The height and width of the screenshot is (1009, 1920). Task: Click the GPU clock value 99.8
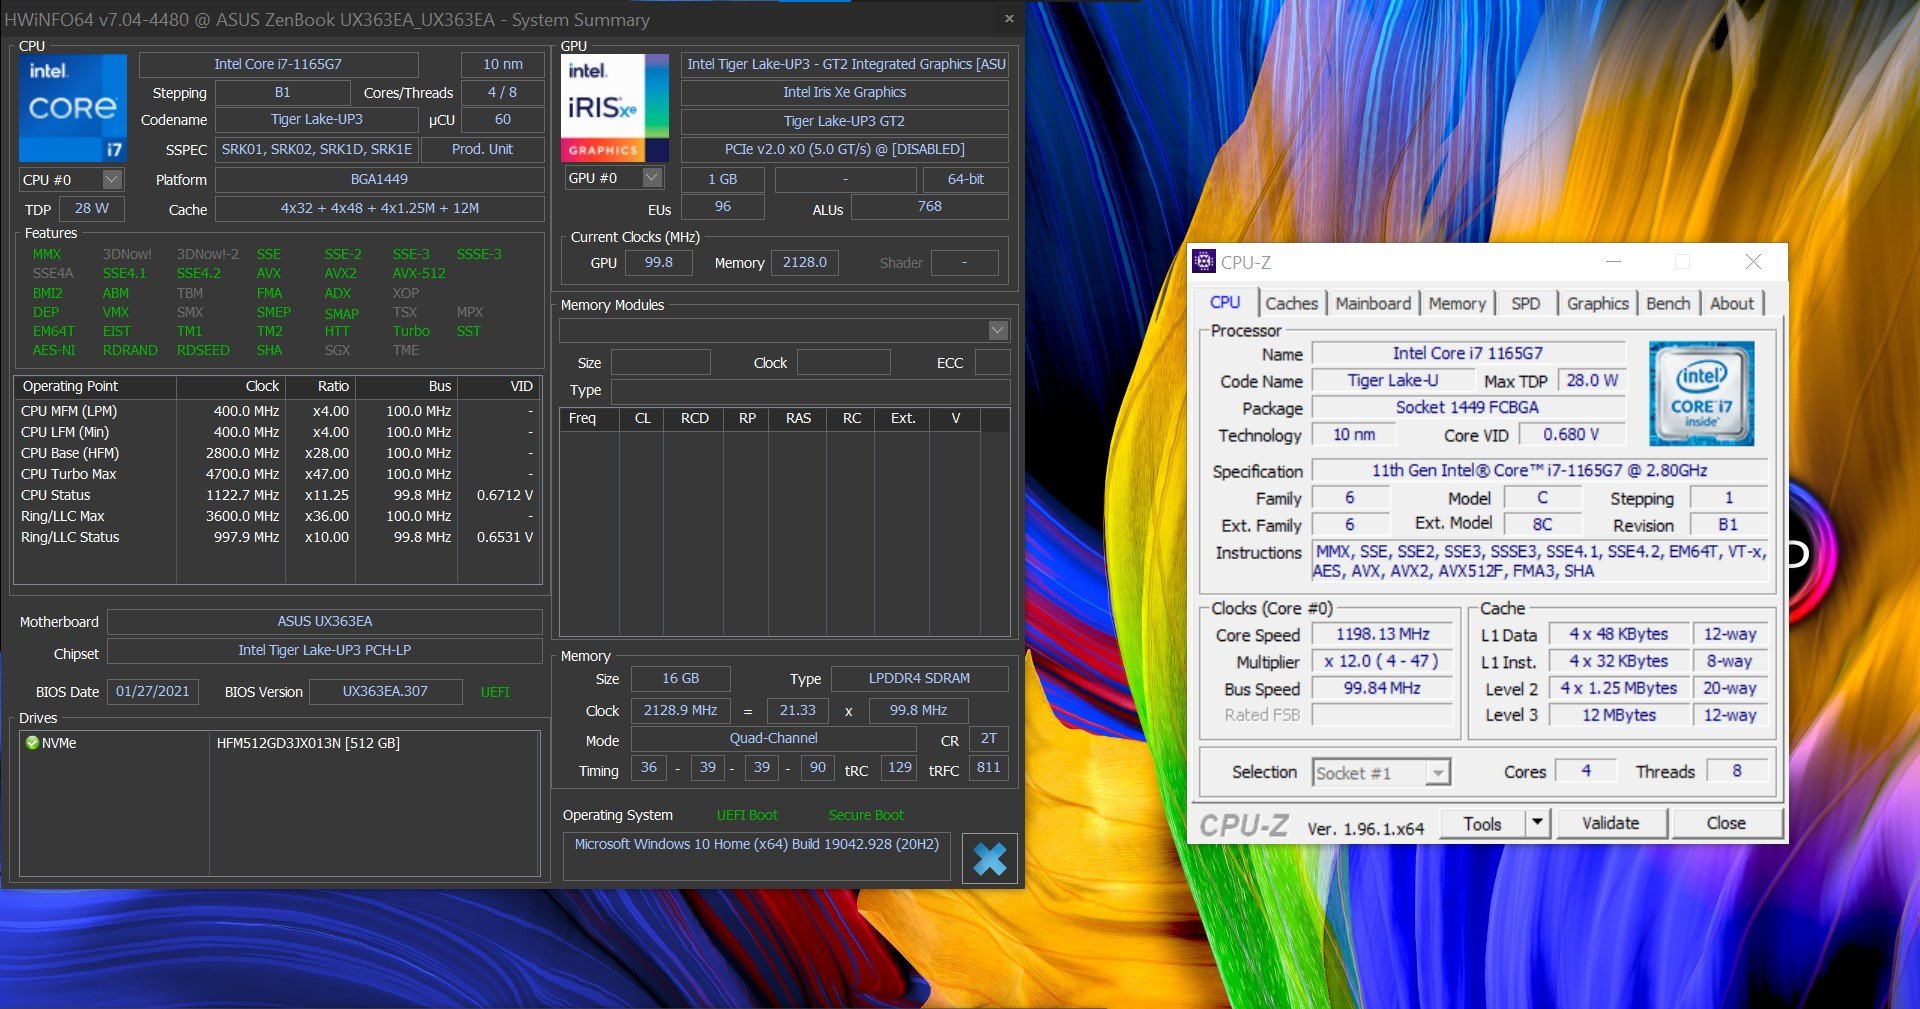[659, 262]
